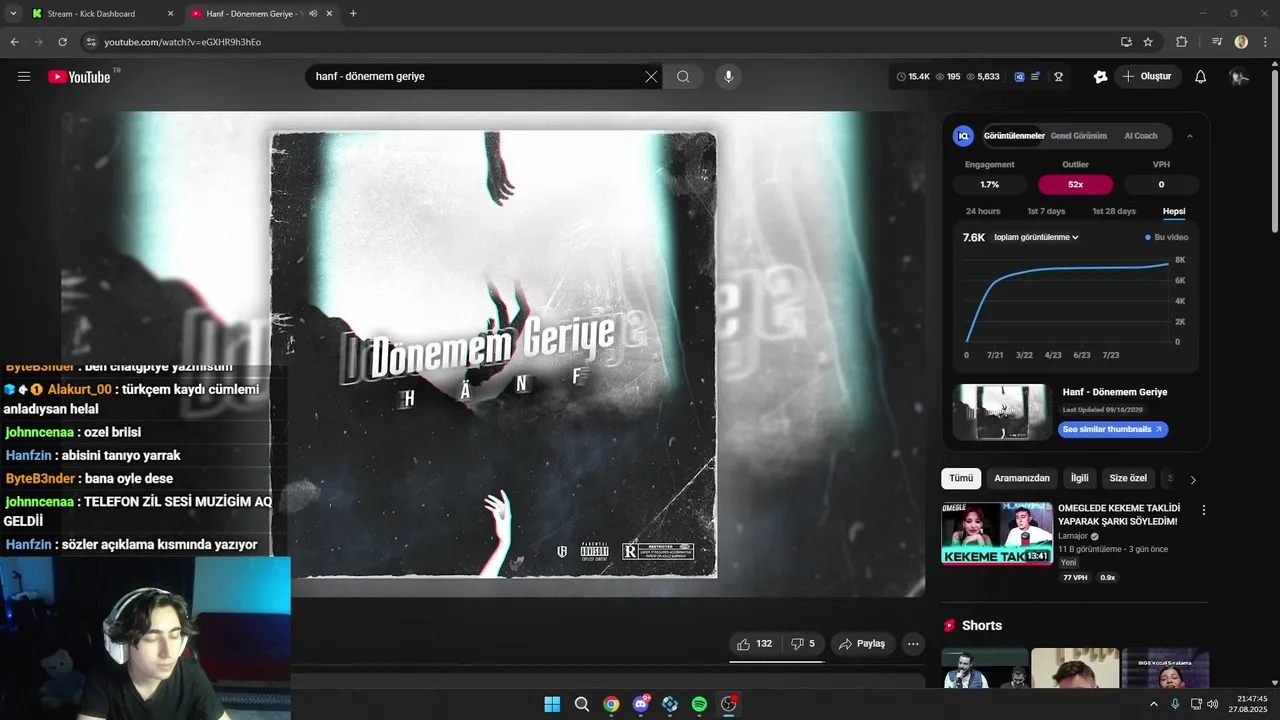Open the trophy icon in the vidIQ bar
This screenshot has width=1280, height=720.
(1058, 77)
